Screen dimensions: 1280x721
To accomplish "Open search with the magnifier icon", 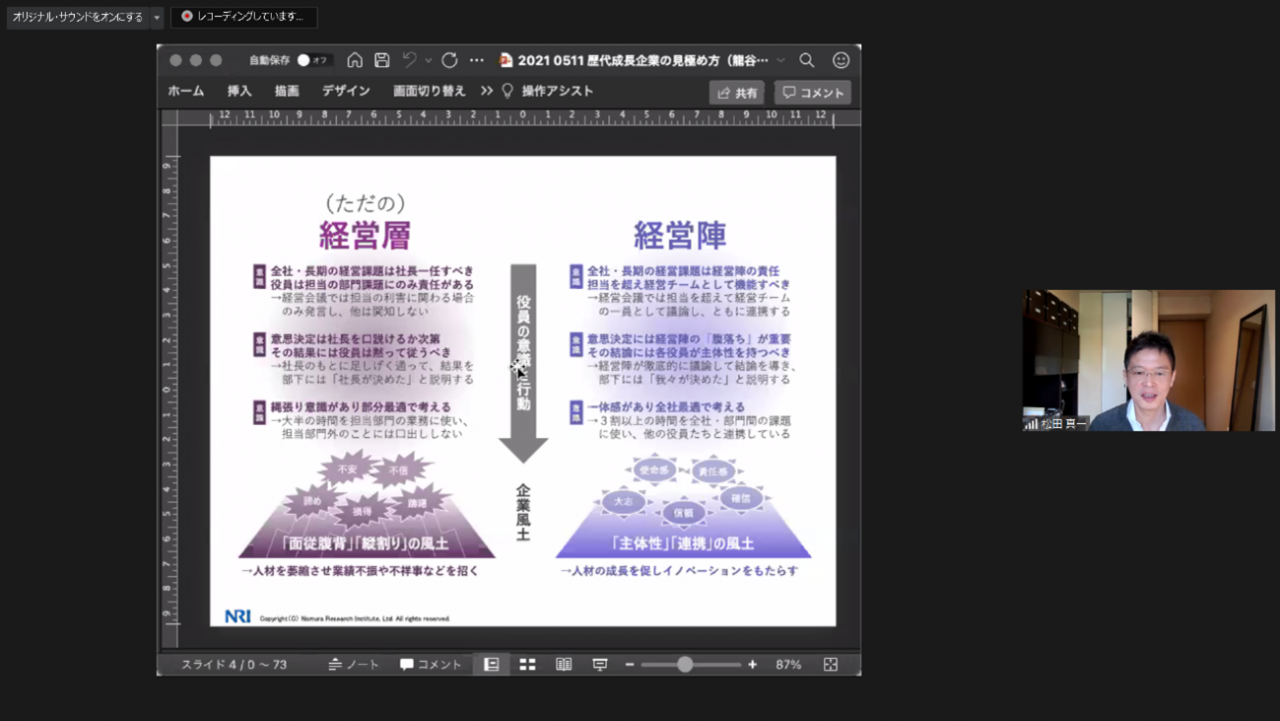I will (x=807, y=60).
